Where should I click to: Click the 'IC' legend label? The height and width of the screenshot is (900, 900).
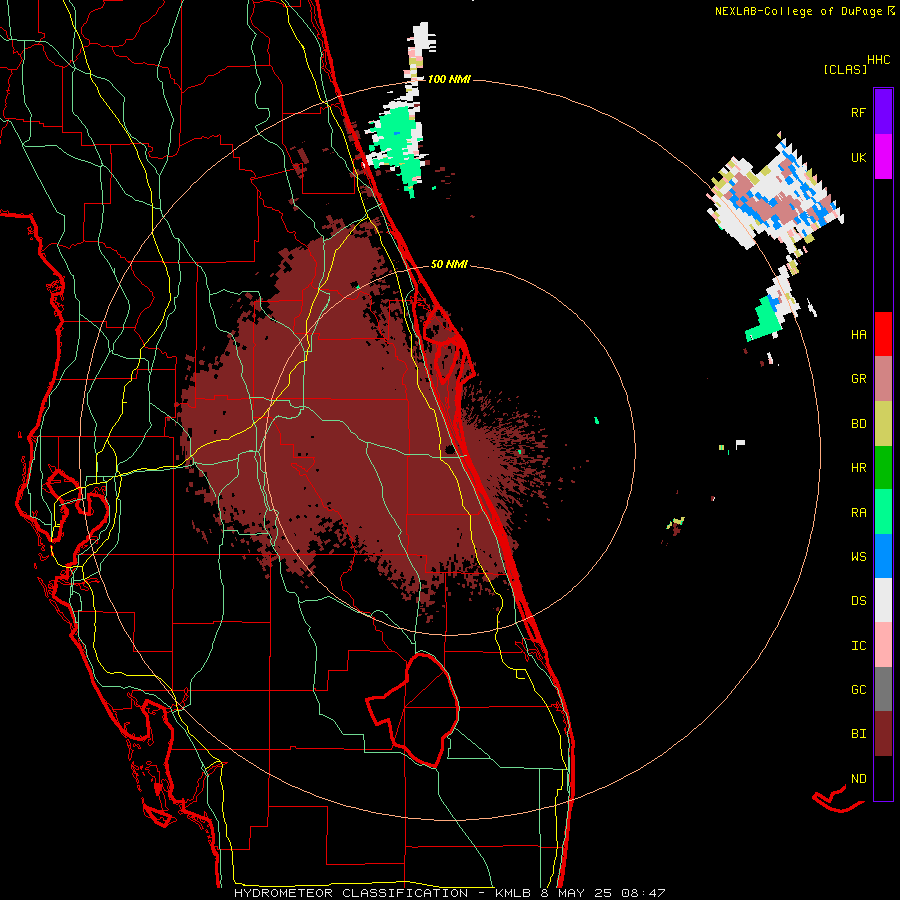click(x=858, y=646)
